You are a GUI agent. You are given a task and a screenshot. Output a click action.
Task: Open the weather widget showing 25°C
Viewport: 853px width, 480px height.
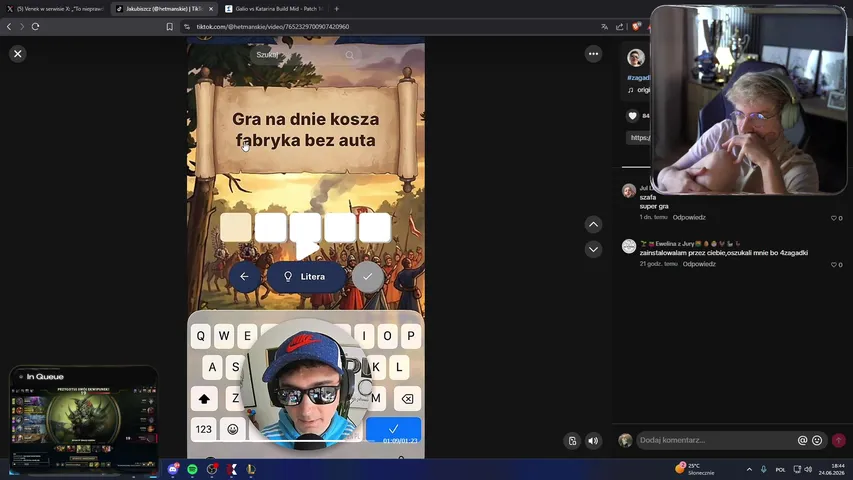coord(695,469)
